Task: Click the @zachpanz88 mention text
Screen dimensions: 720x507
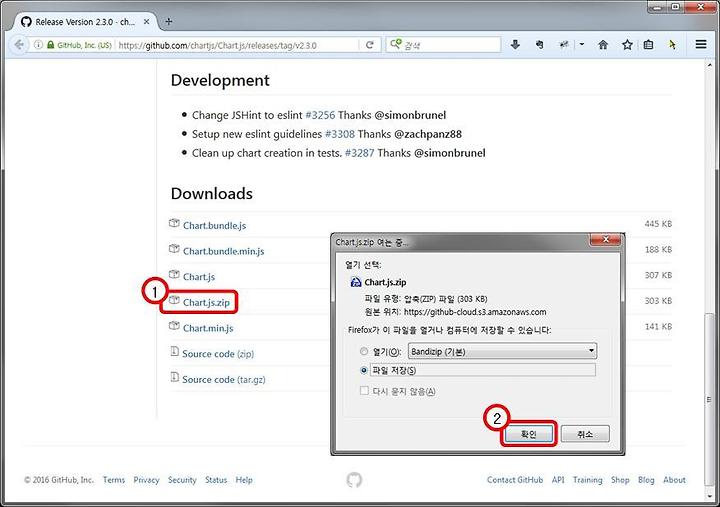Action: [x=428, y=134]
